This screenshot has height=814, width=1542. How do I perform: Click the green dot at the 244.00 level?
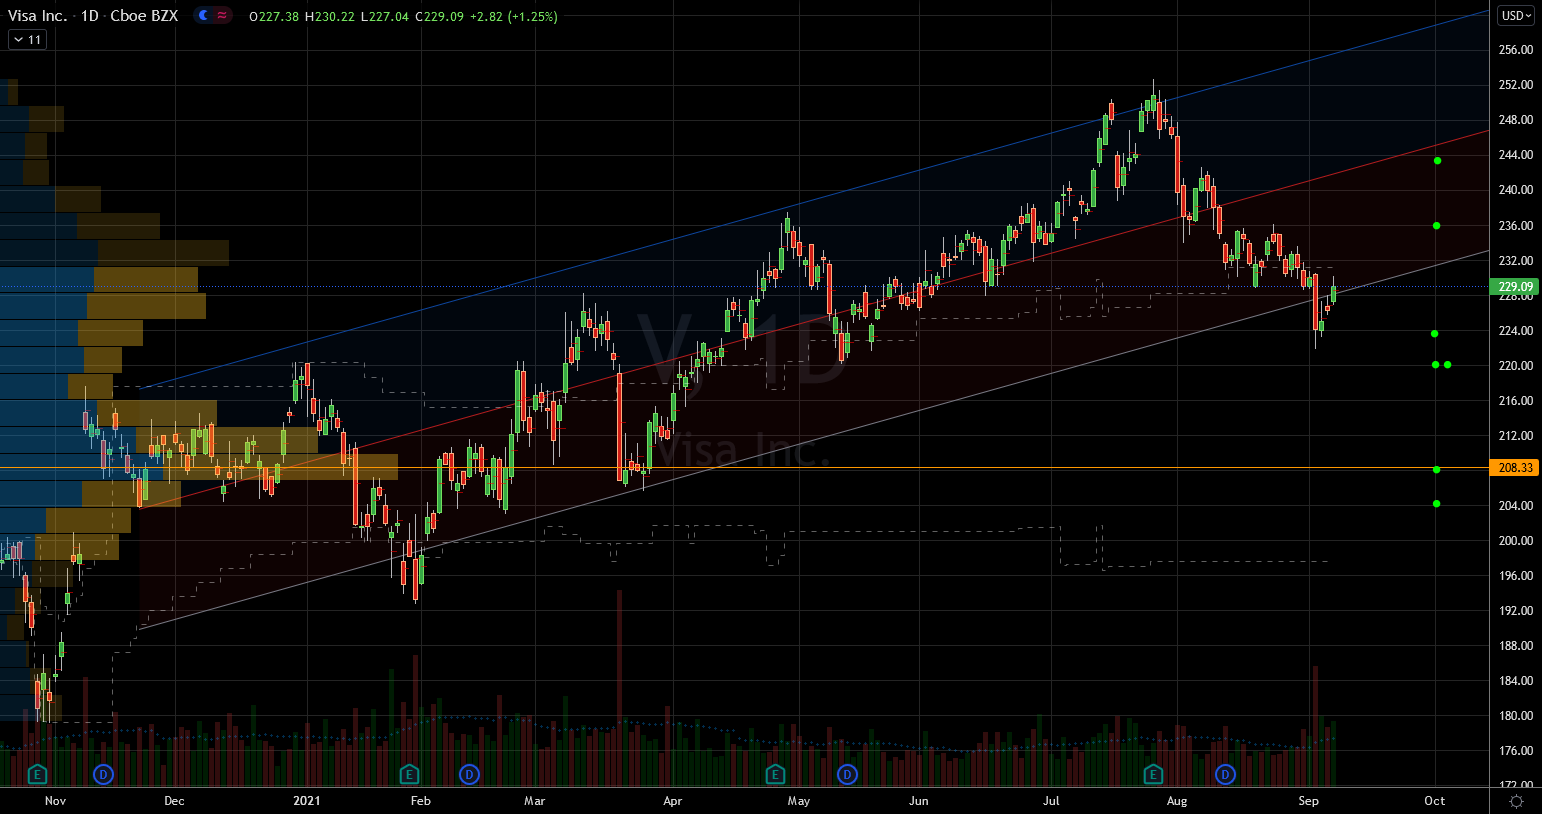pos(1437,160)
